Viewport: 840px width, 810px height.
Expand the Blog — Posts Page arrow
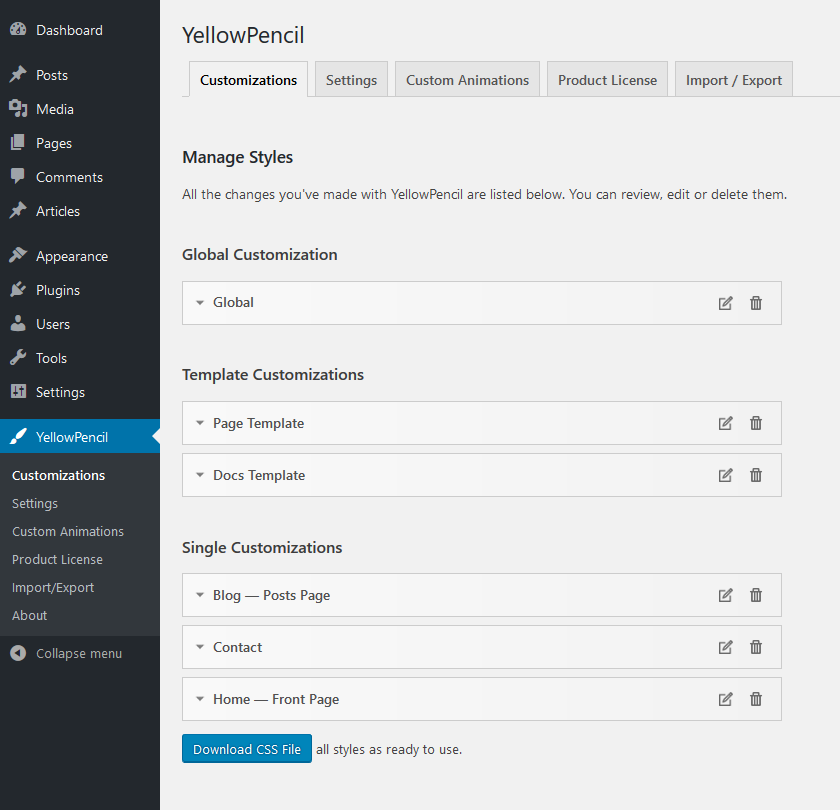200,595
